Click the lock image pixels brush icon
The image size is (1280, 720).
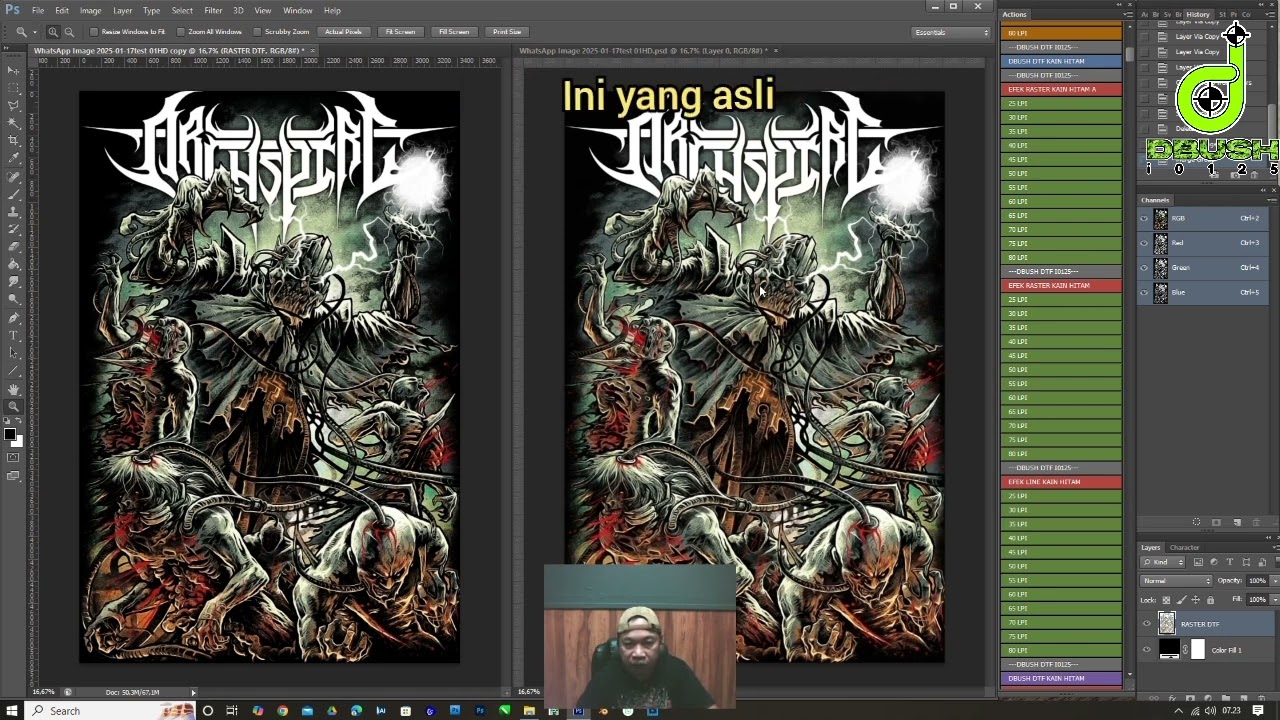coord(1181,600)
